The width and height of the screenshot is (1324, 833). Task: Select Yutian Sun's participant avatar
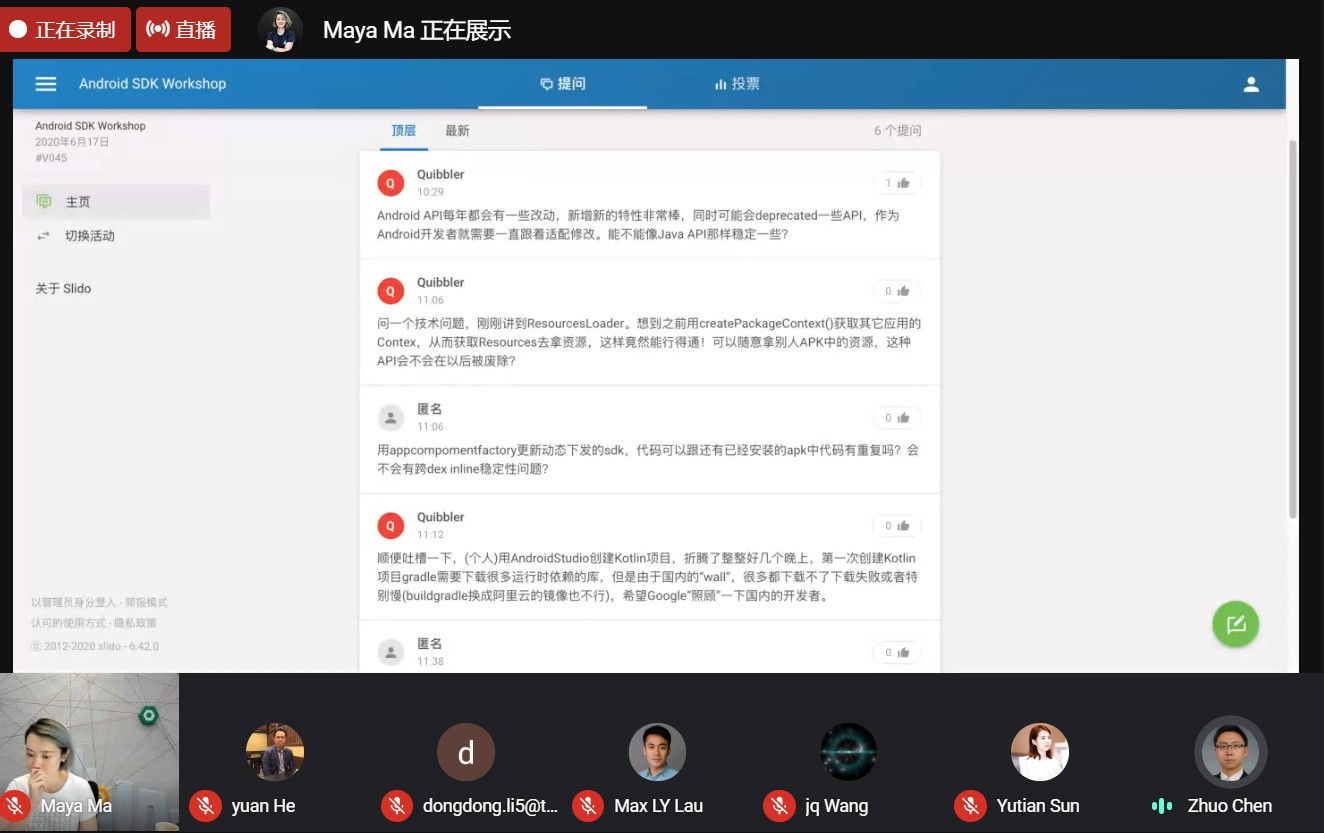coord(1039,752)
